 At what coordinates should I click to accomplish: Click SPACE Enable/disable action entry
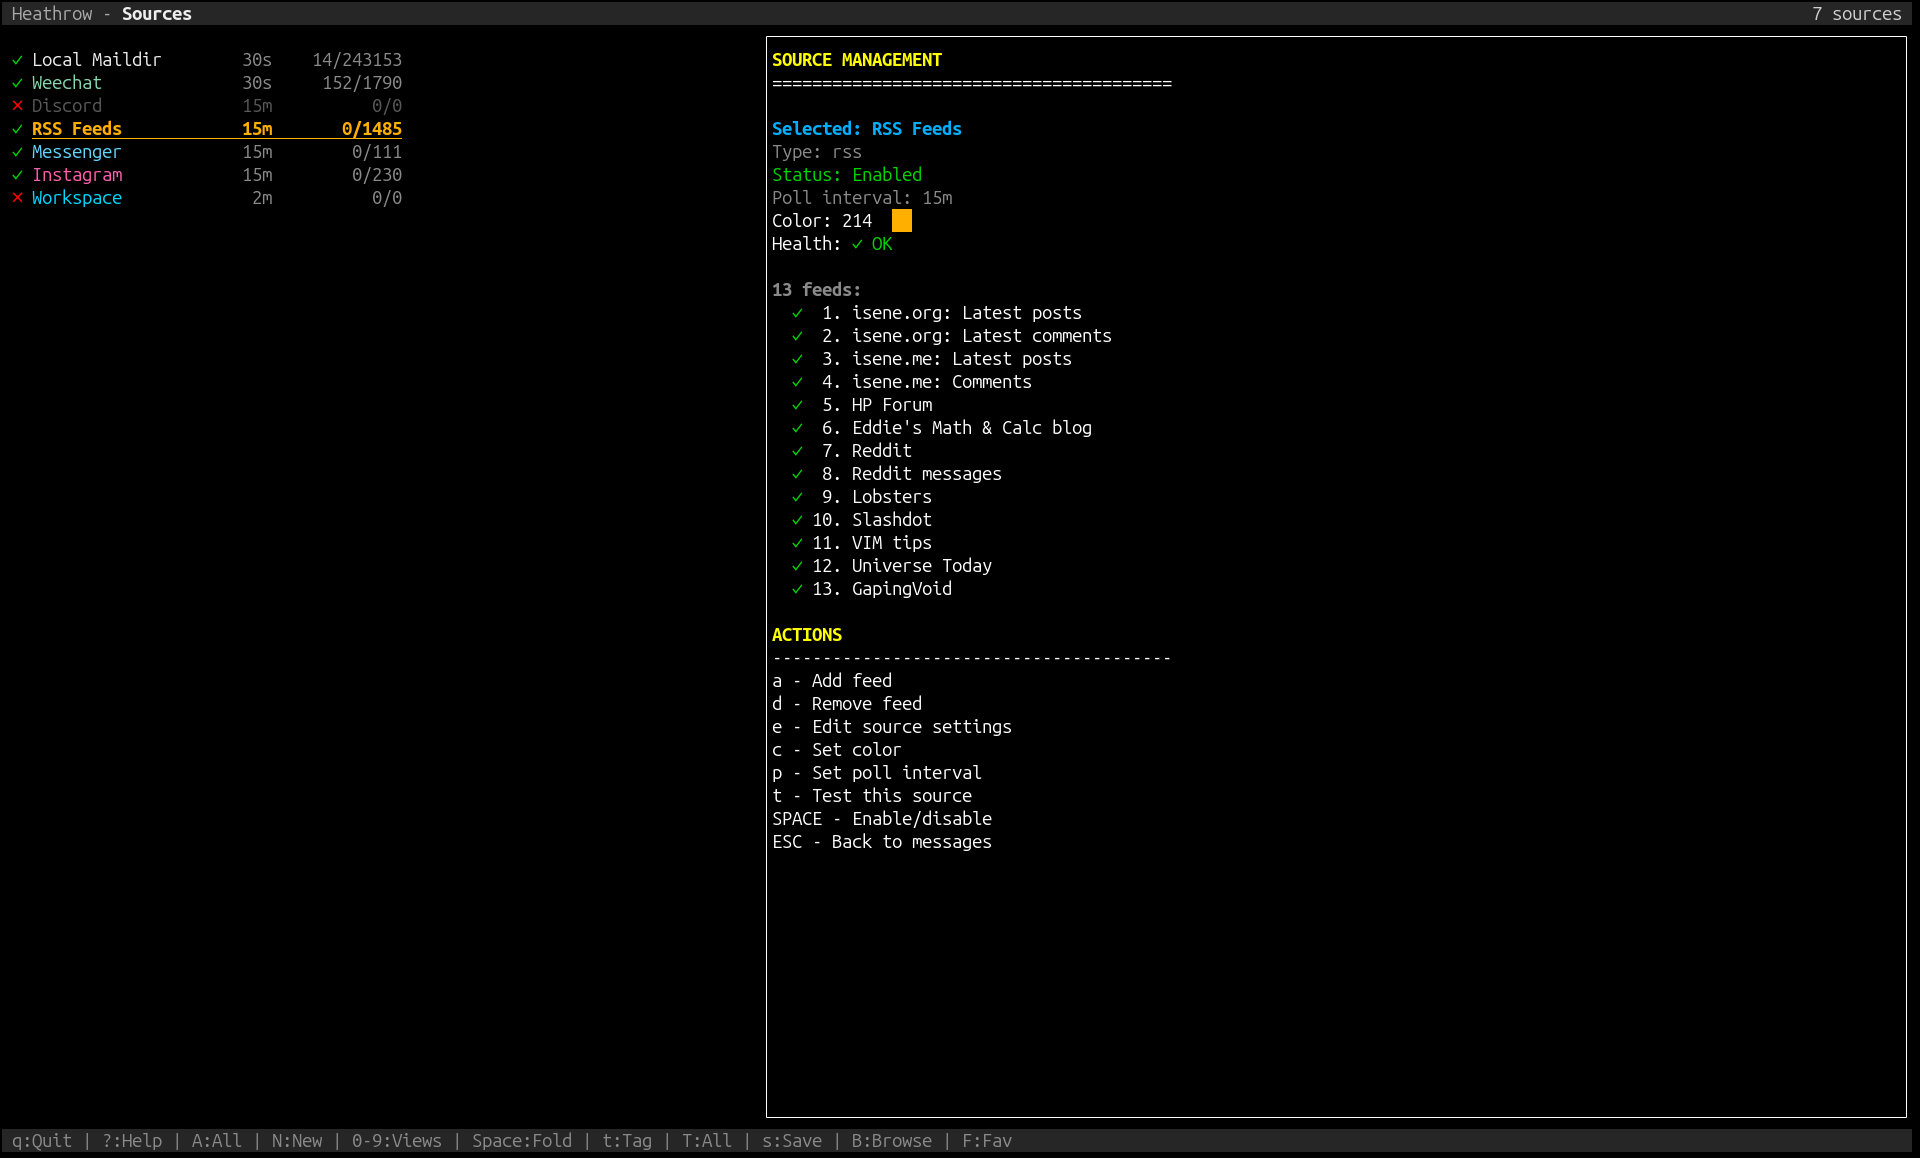point(881,818)
